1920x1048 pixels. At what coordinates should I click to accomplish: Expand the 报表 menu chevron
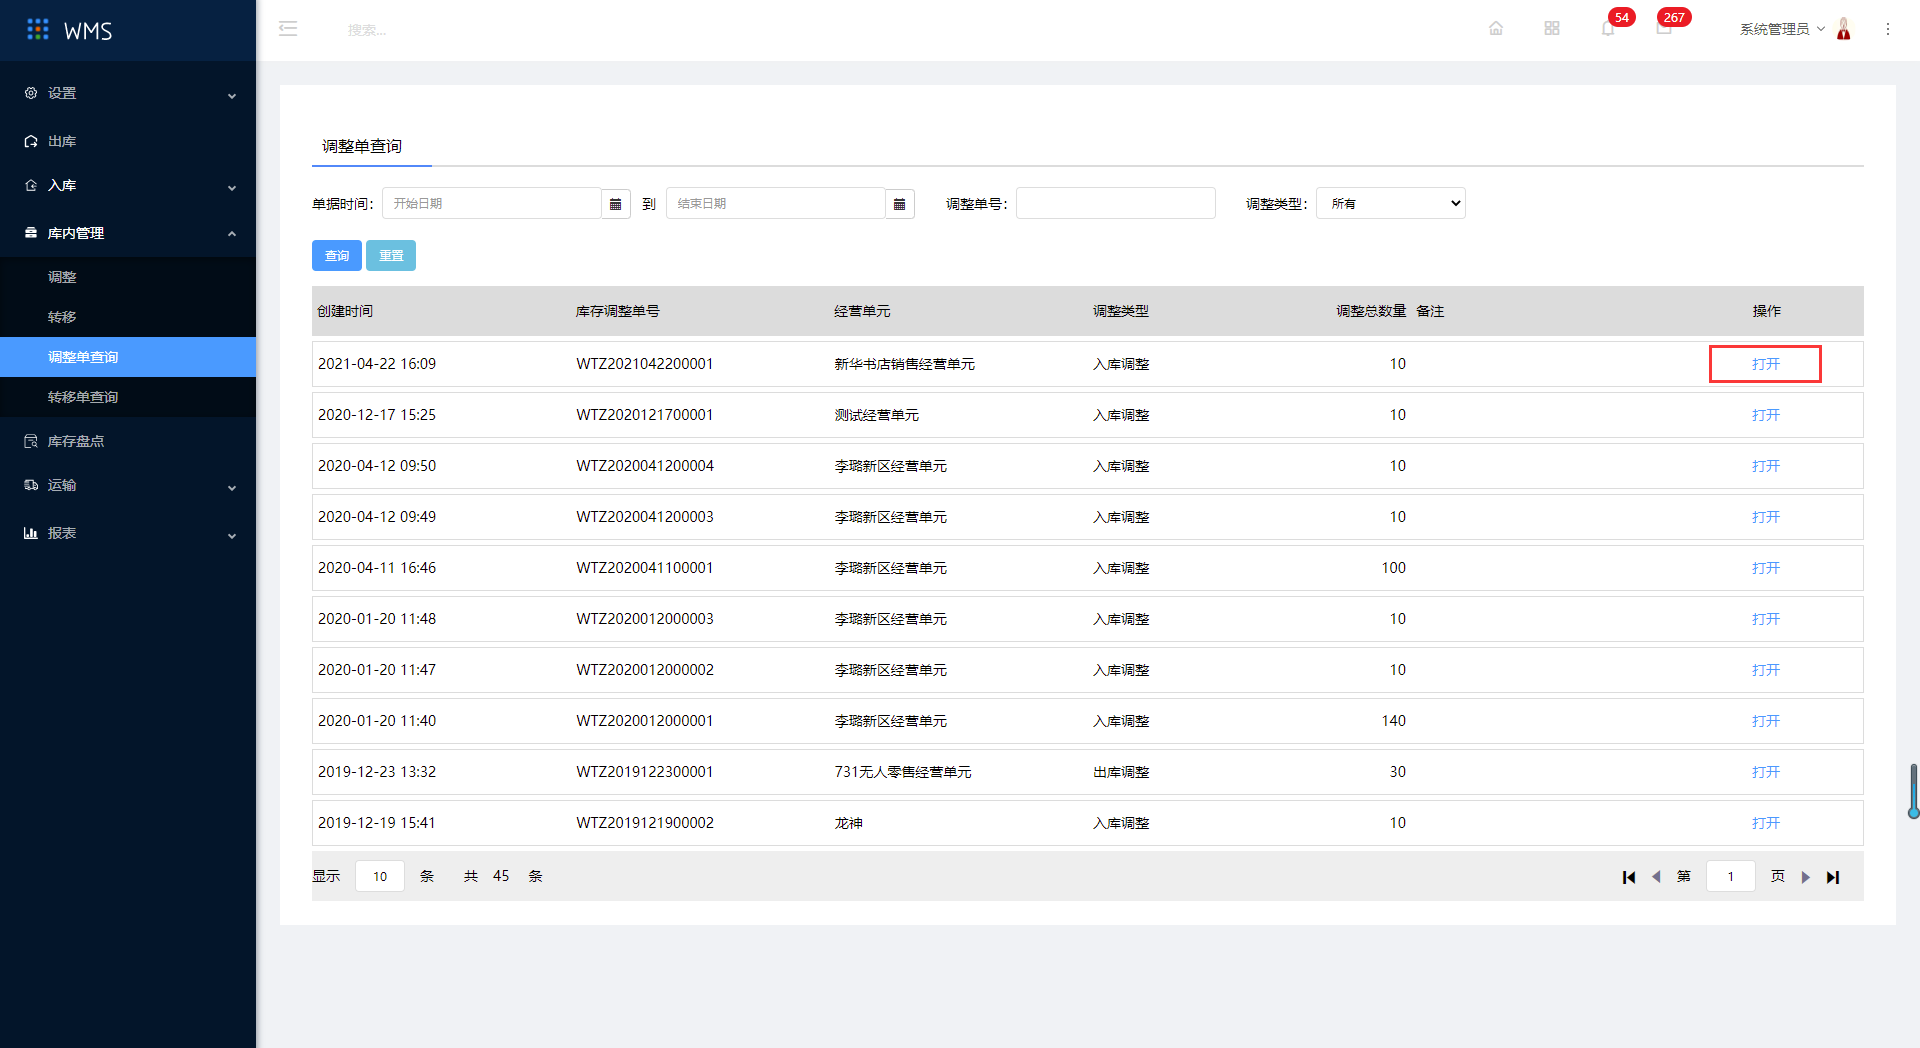[232, 535]
